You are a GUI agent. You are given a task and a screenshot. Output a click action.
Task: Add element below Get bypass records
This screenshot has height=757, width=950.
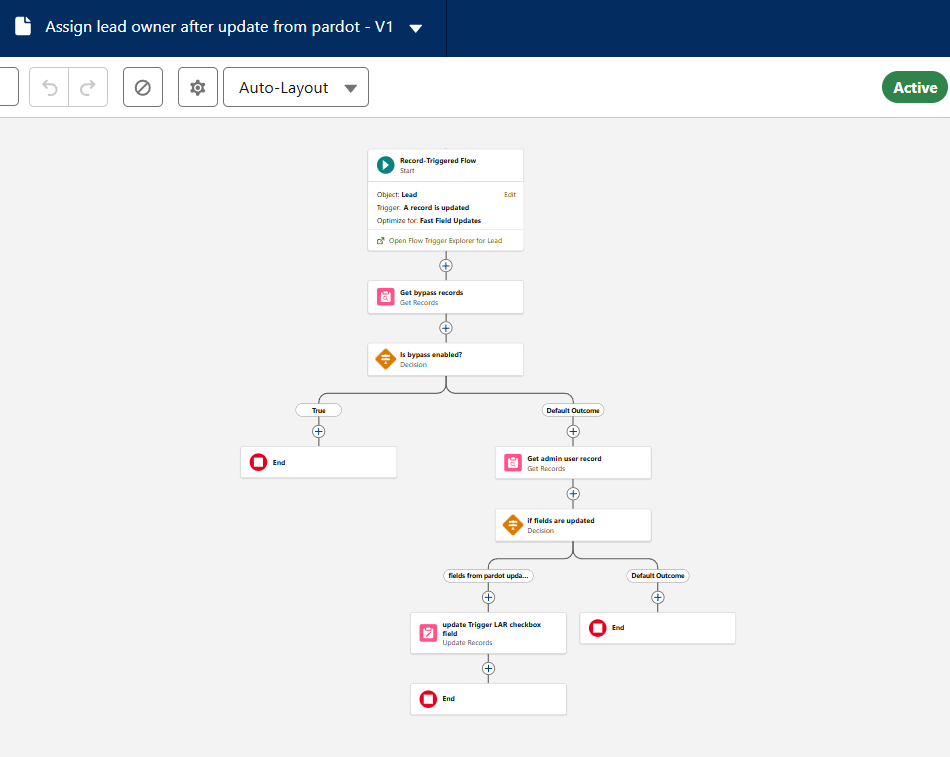pyautogui.click(x=446, y=328)
